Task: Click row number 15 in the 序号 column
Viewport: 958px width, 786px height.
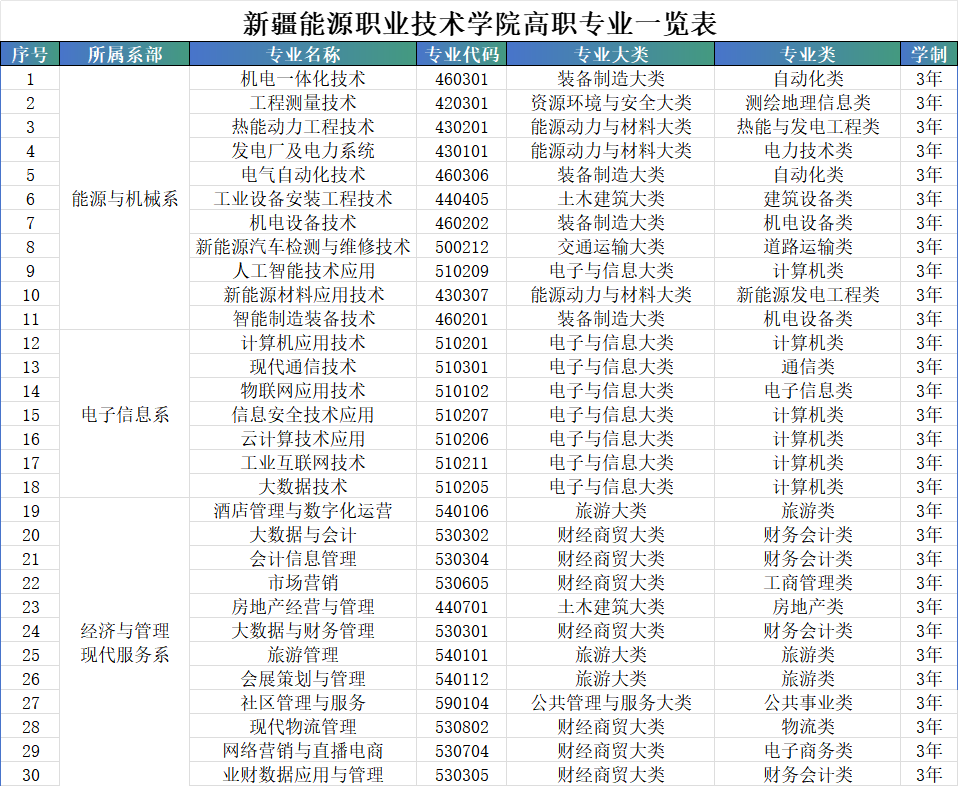Action: (x=30, y=415)
